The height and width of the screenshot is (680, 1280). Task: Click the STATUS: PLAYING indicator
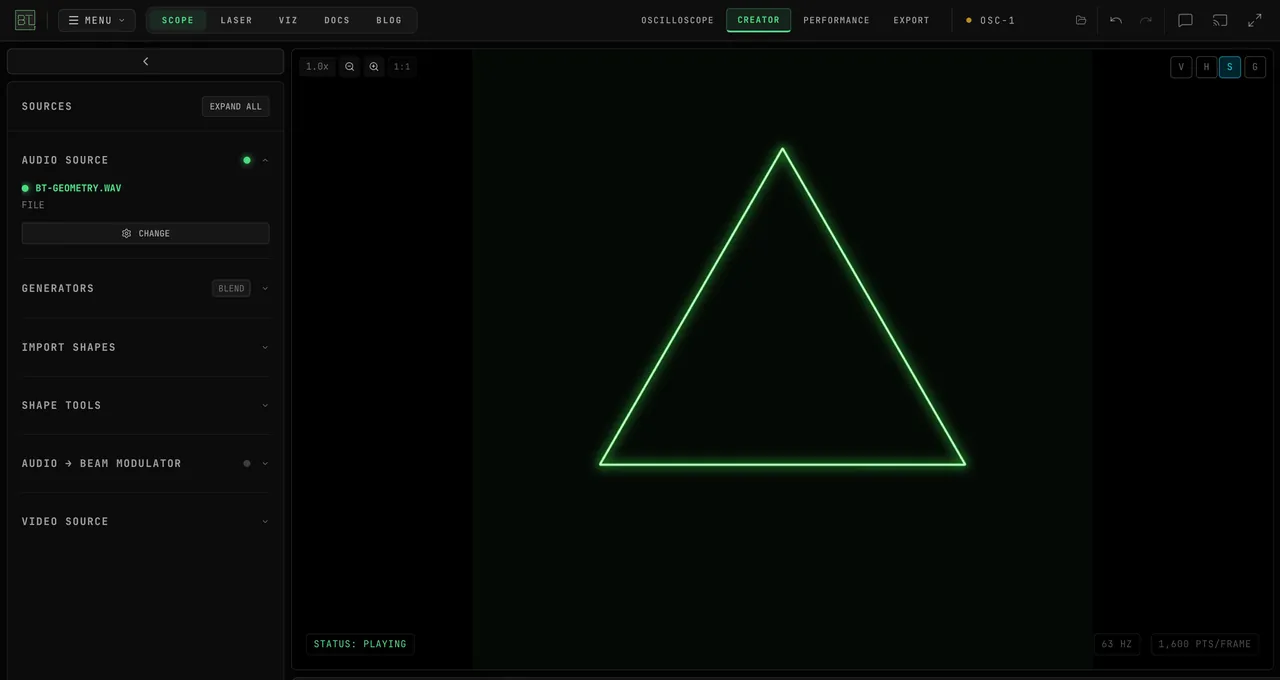360,644
